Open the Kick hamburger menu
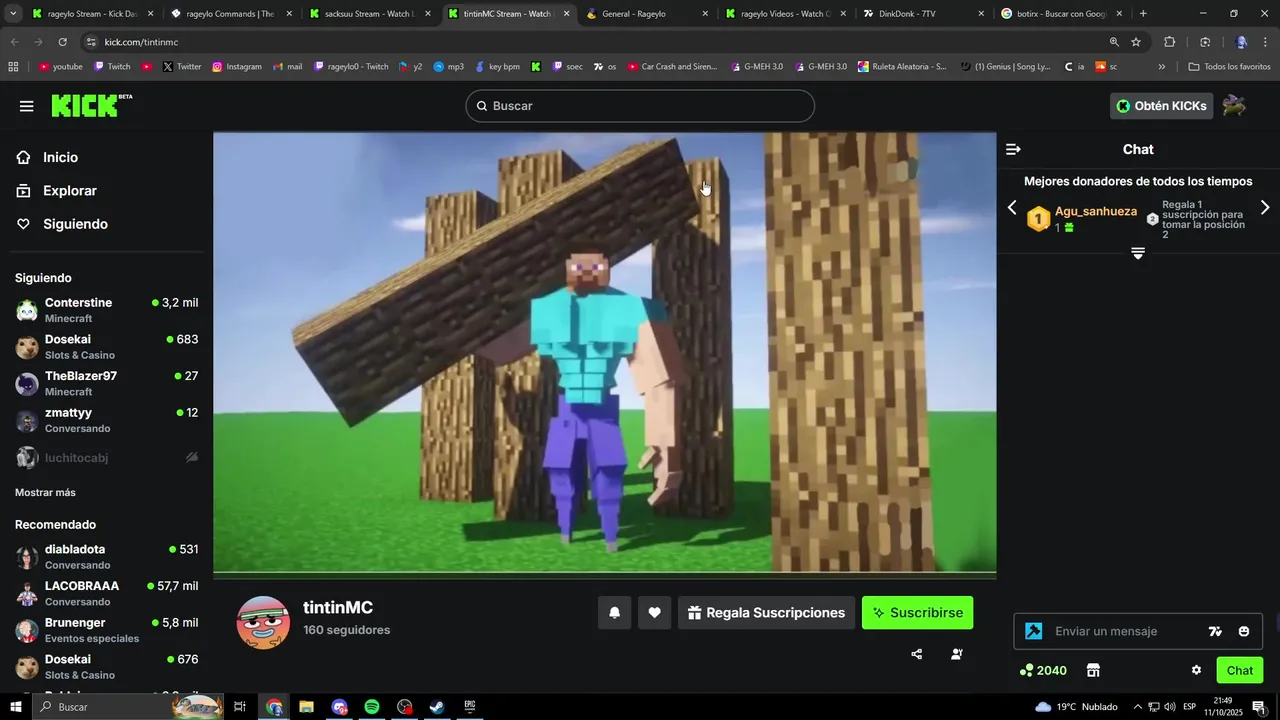This screenshot has height=720, width=1280. coord(26,106)
